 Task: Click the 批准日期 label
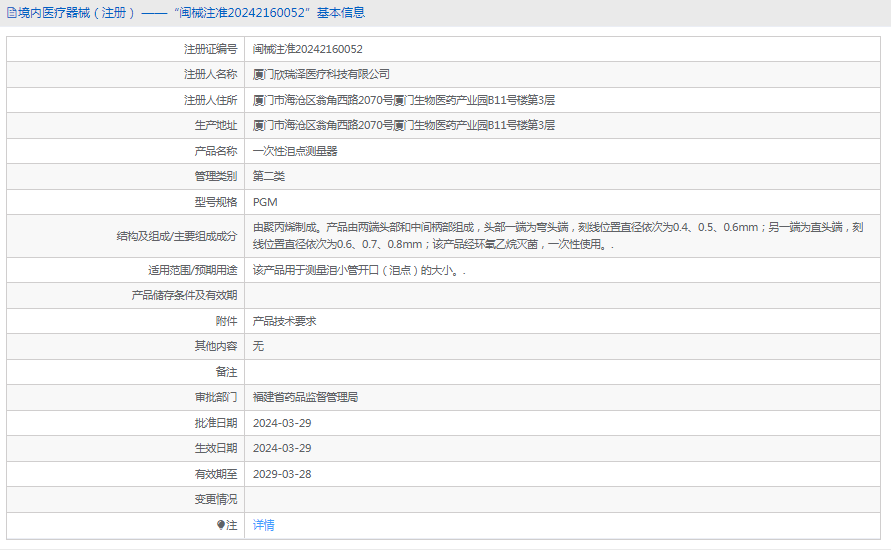[x=216, y=423]
